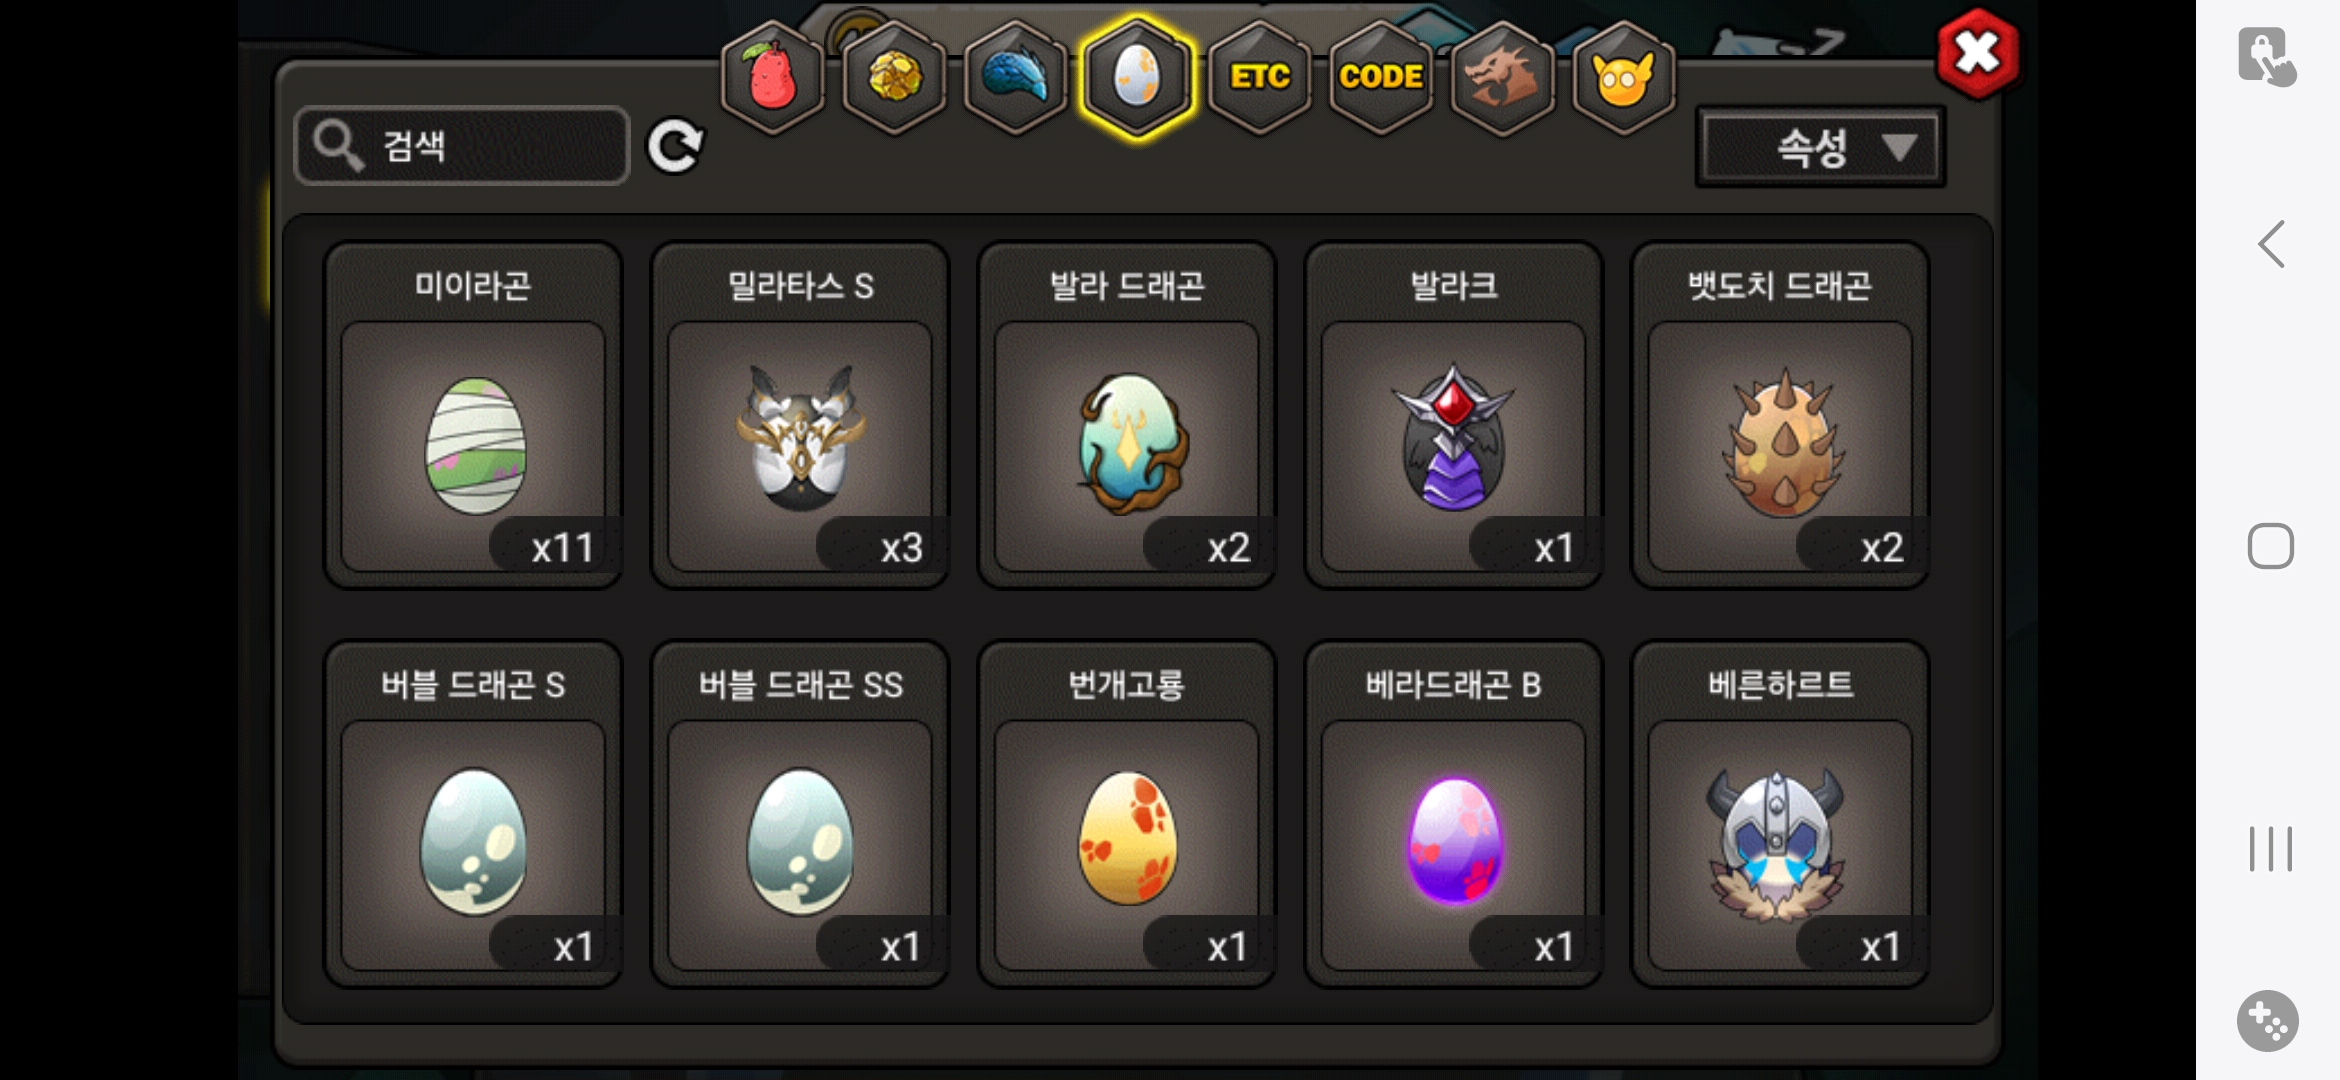
Task: Close the inventory with the red X
Action: [1977, 53]
